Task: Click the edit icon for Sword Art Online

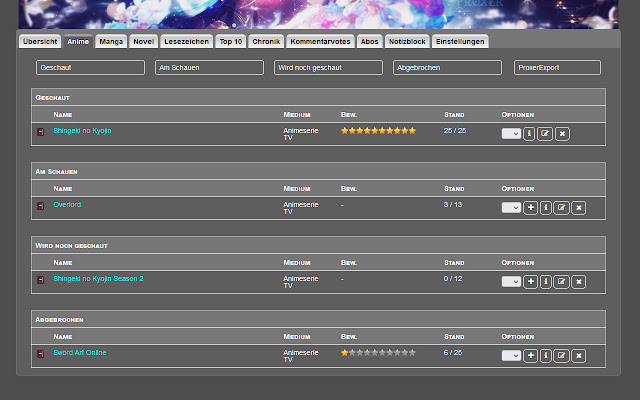Action: (x=562, y=355)
